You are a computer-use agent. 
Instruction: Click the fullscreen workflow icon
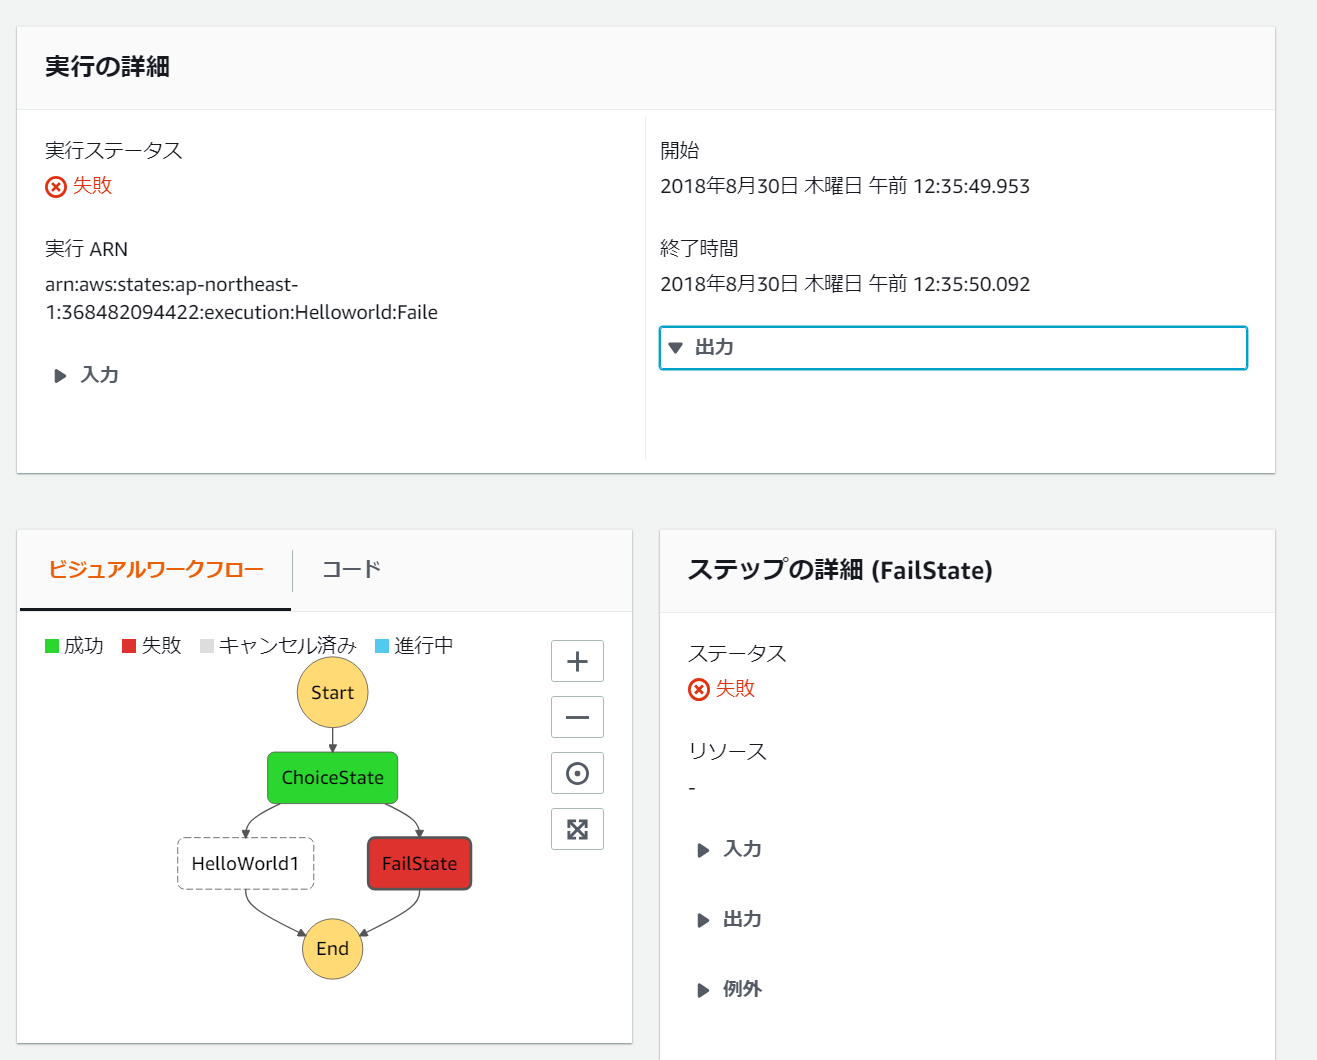coord(577,829)
